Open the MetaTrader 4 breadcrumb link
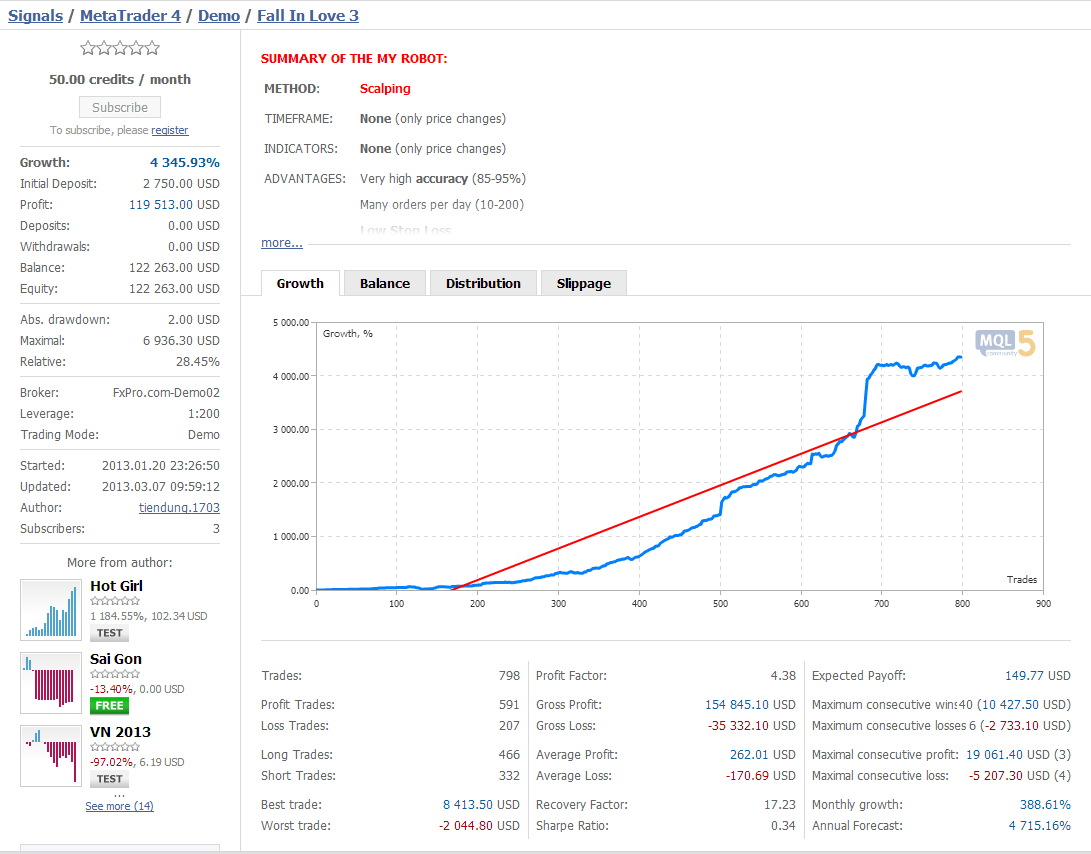 click(x=130, y=15)
